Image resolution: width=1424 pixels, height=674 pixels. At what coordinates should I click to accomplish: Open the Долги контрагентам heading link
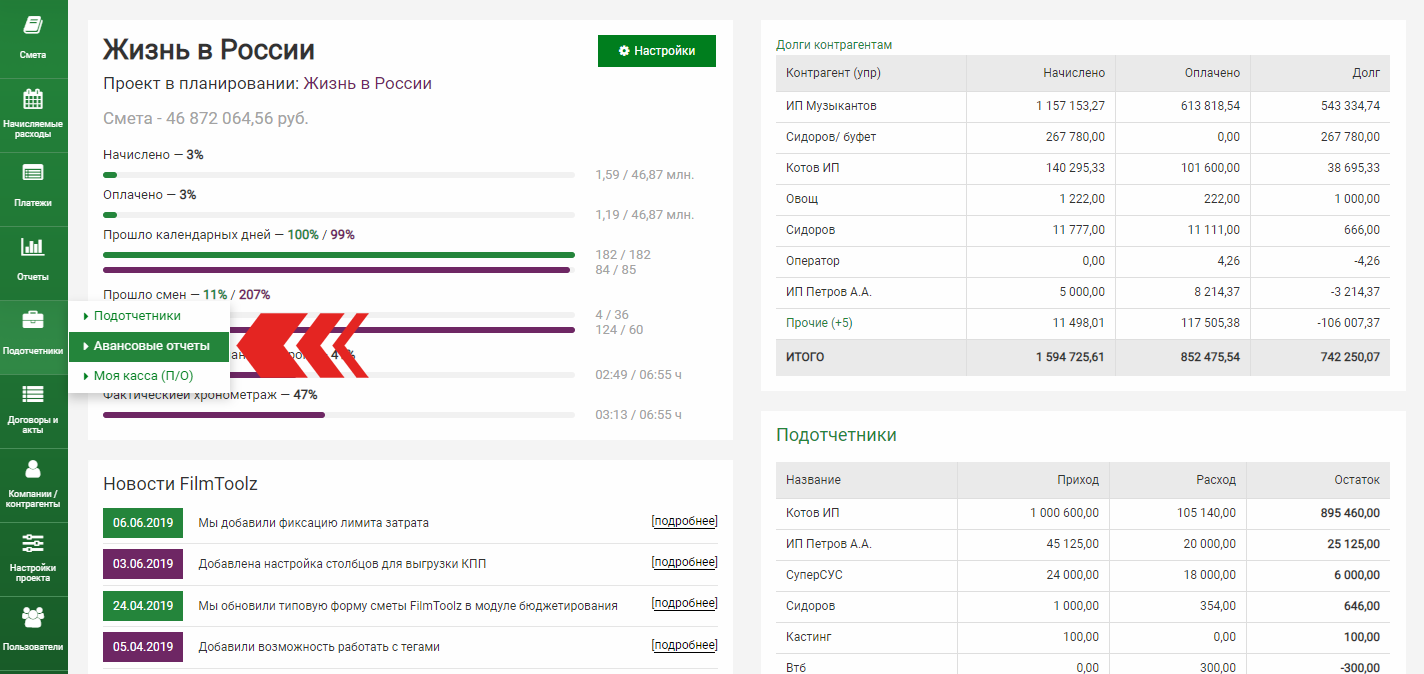click(x=834, y=45)
